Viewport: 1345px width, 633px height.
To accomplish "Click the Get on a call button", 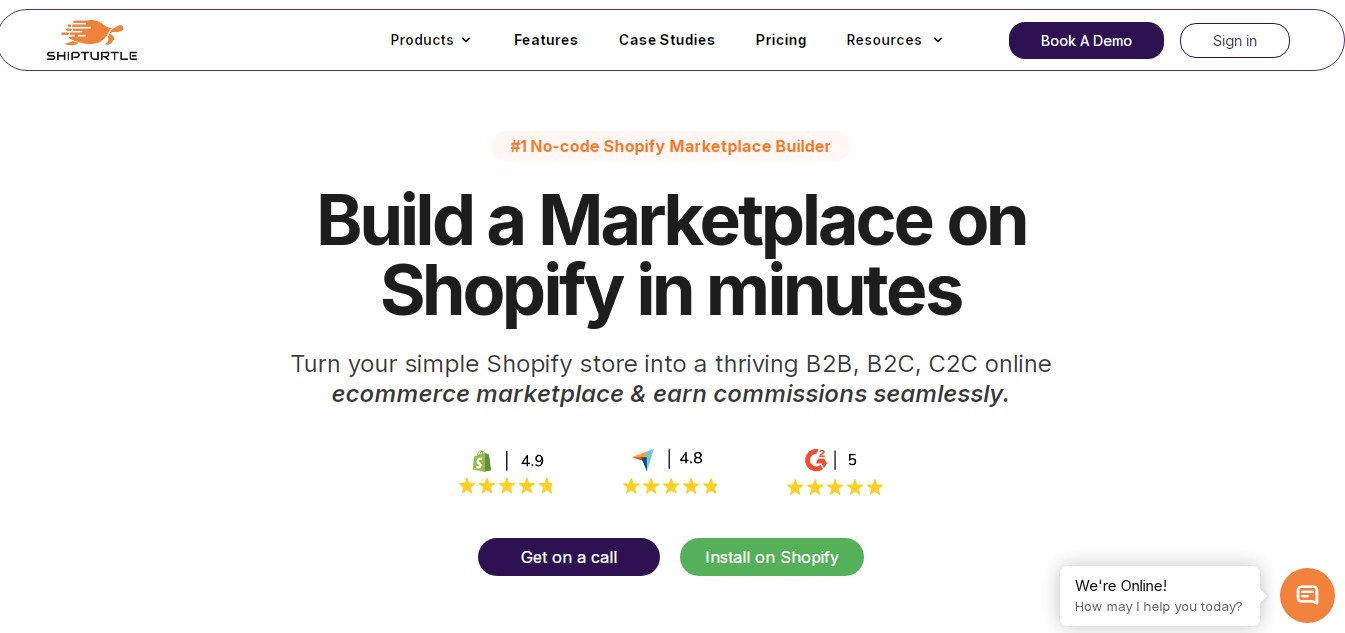I will pyautogui.click(x=569, y=557).
